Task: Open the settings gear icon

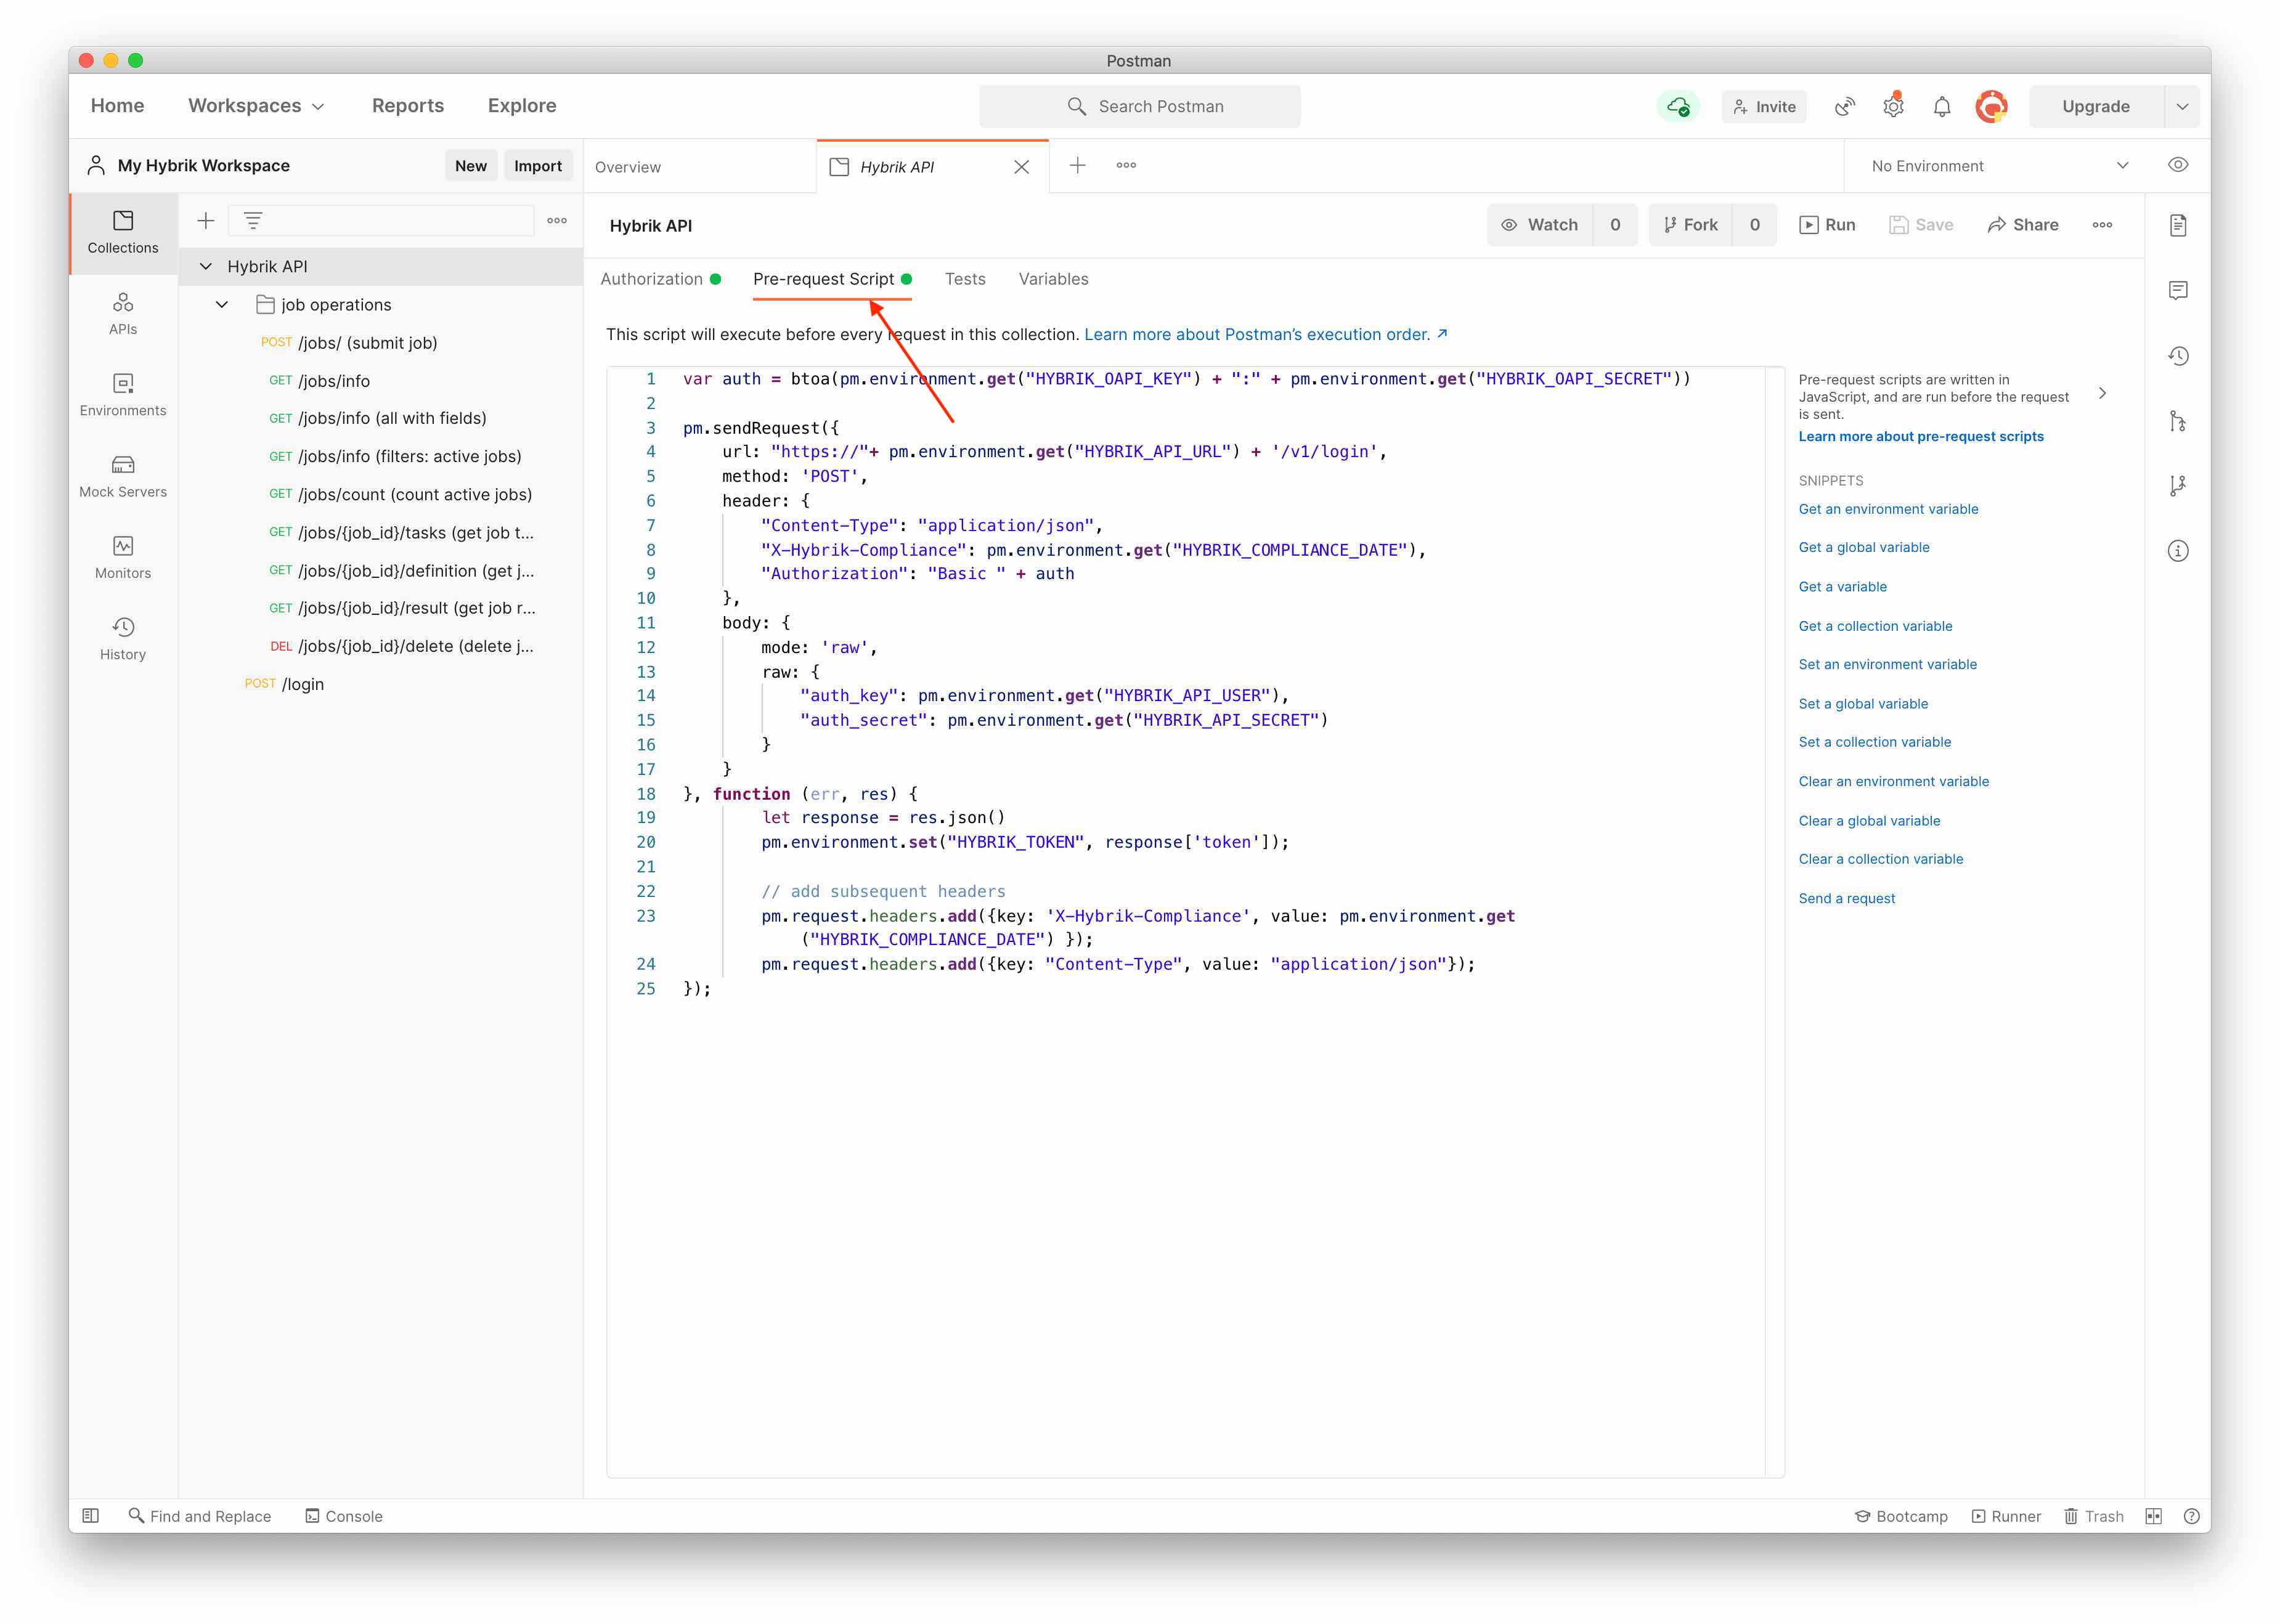Action: click(1893, 106)
